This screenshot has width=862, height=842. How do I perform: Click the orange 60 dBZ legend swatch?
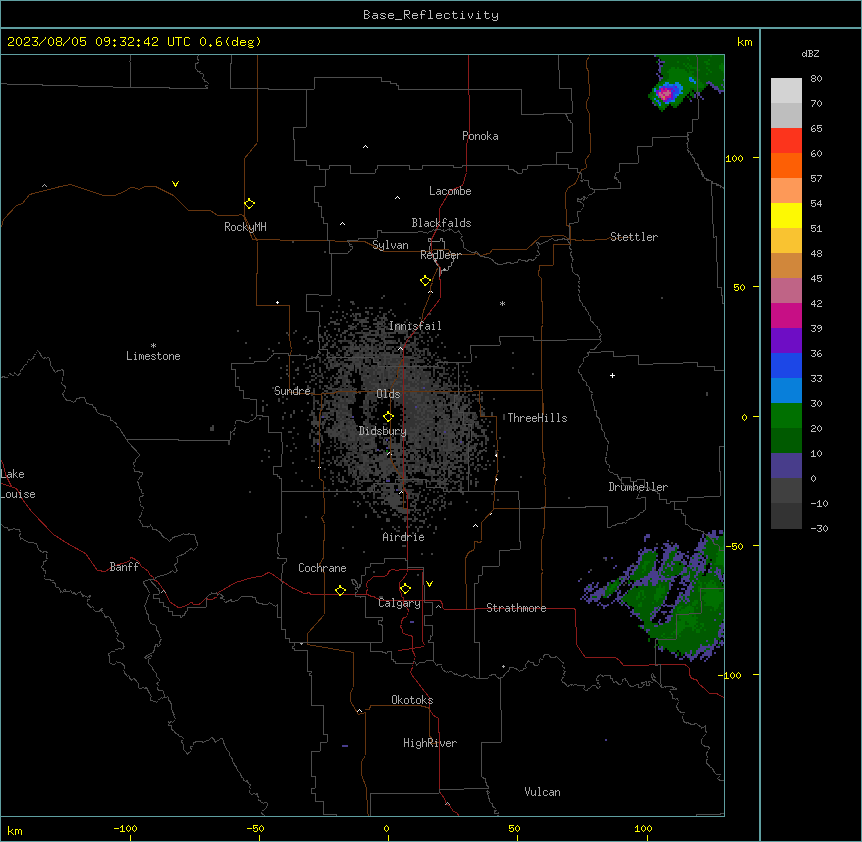[x=786, y=165]
